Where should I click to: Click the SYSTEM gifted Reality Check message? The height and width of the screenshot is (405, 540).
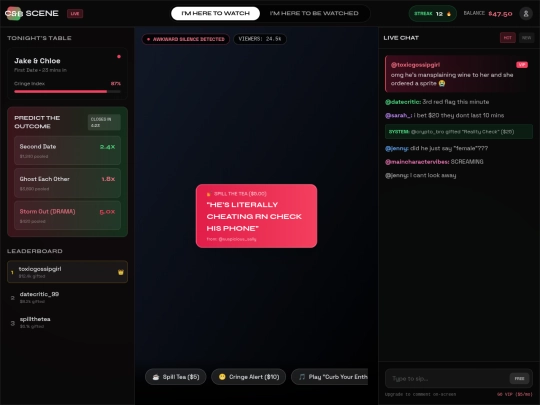tap(459, 132)
